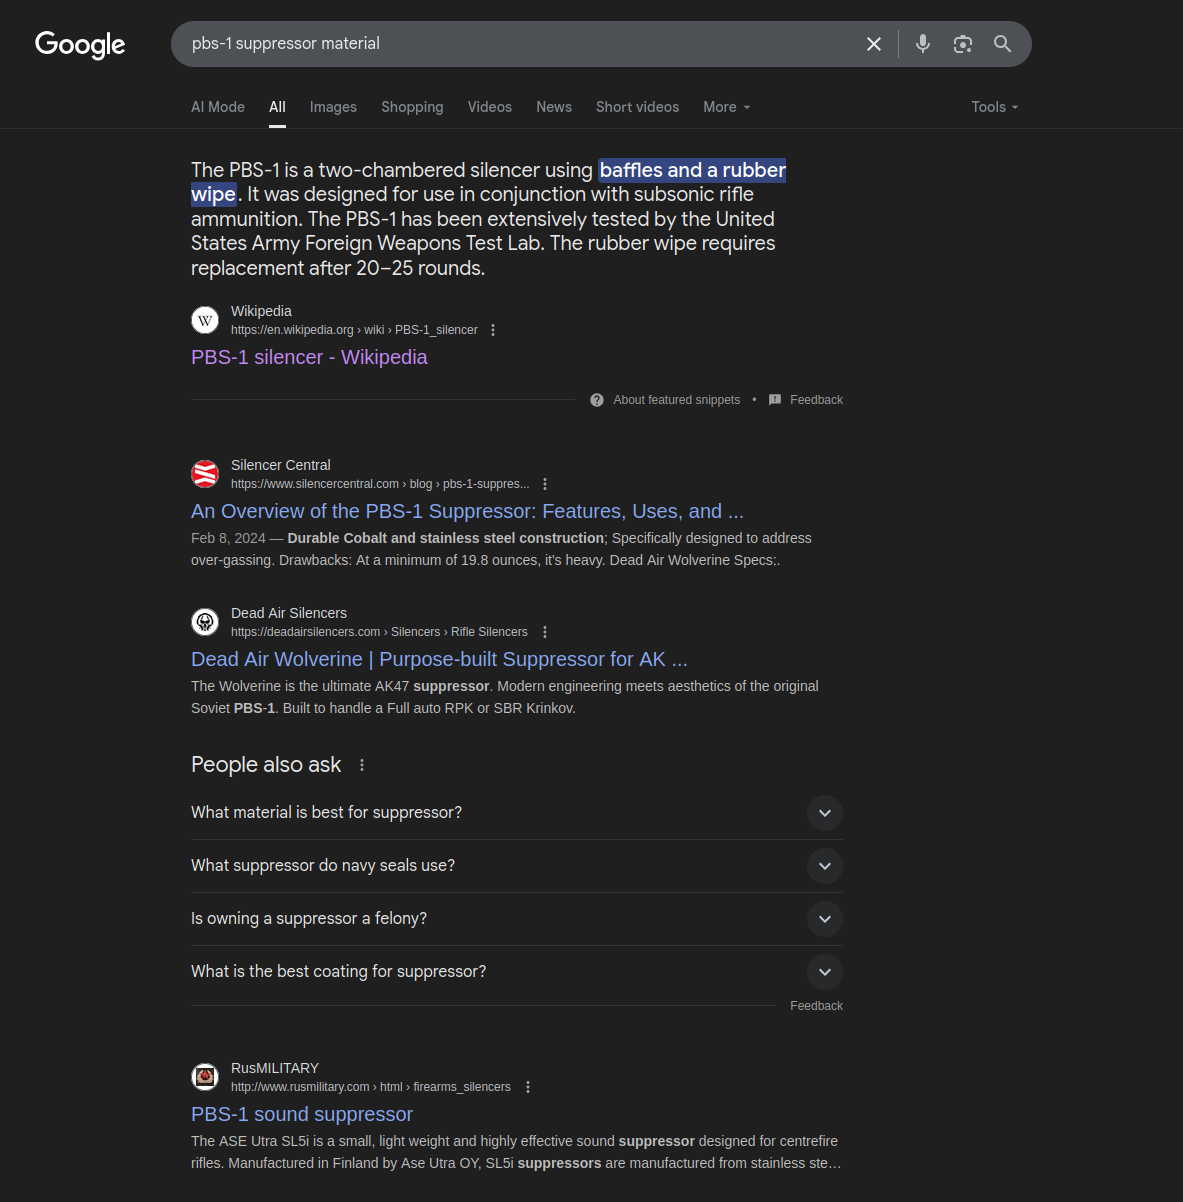This screenshot has width=1183, height=1202.
Task: Expand 'Is owning a suppressor a felony?'
Action: (517, 919)
